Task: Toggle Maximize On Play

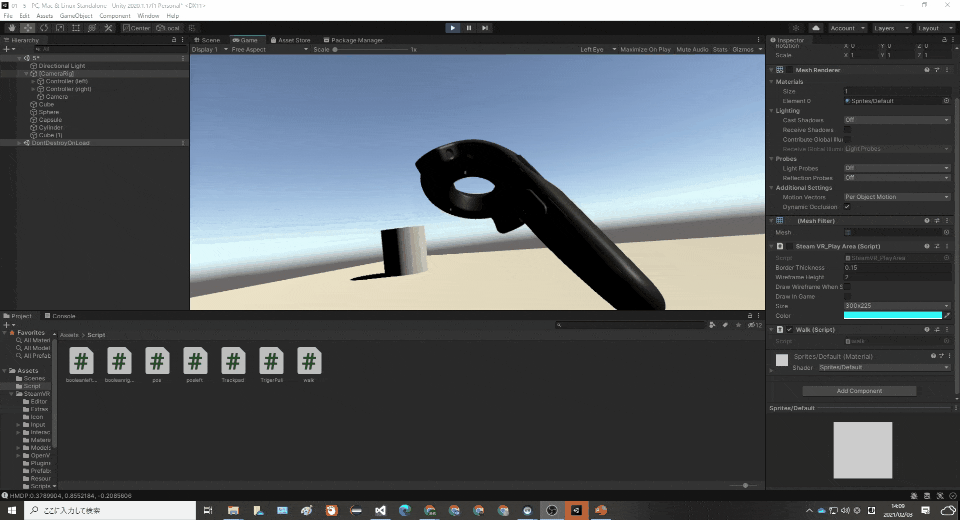Action: (645, 50)
